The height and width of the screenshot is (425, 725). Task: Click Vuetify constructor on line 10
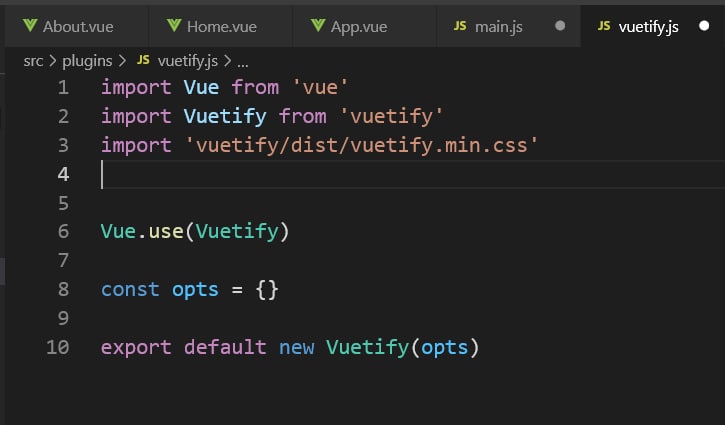click(x=368, y=347)
